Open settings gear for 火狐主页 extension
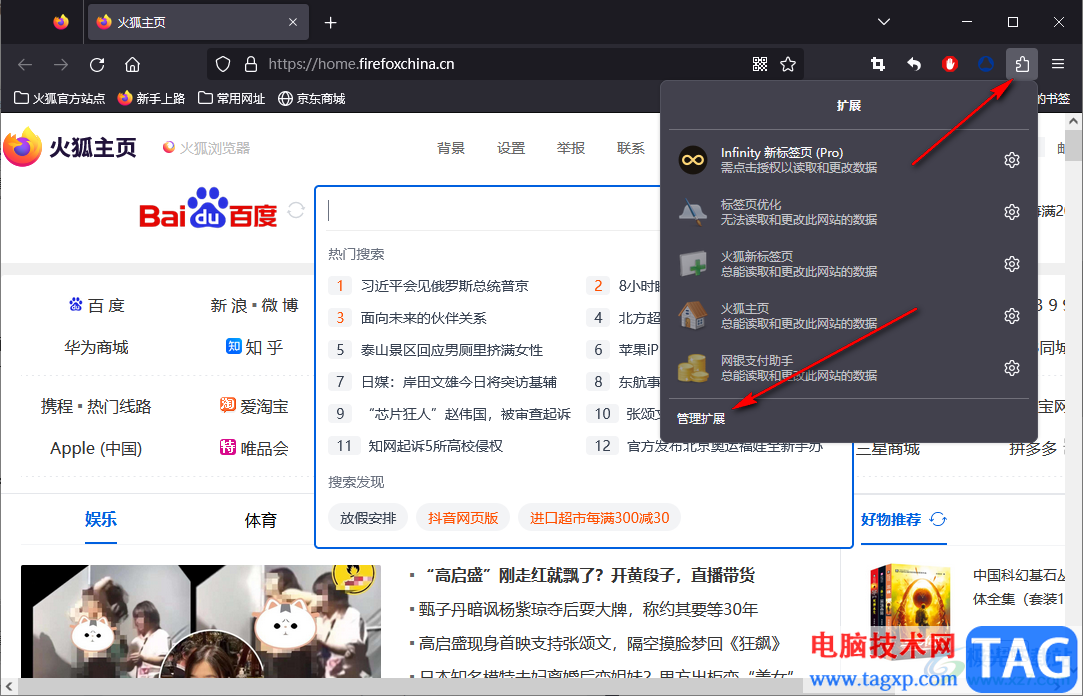1083x696 pixels. [1012, 316]
